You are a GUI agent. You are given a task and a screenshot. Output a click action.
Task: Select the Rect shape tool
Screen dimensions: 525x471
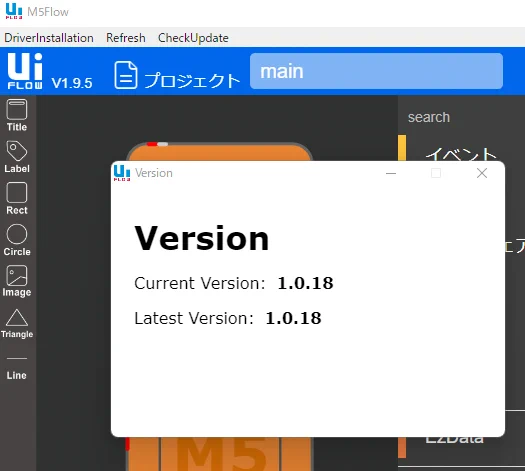click(x=17, y=199)
